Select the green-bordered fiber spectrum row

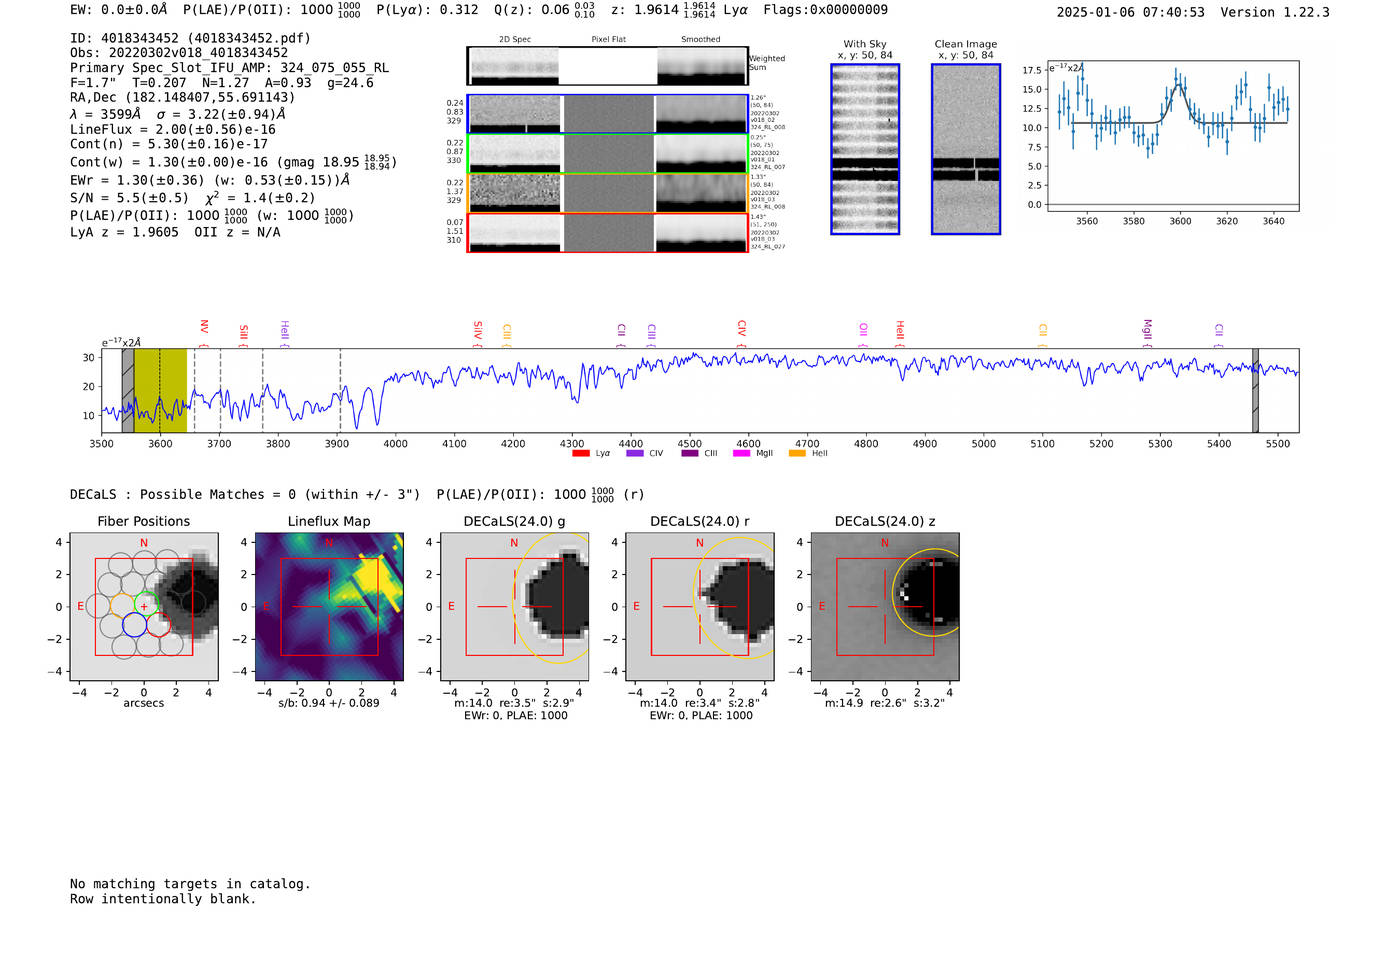pos(607,153)
